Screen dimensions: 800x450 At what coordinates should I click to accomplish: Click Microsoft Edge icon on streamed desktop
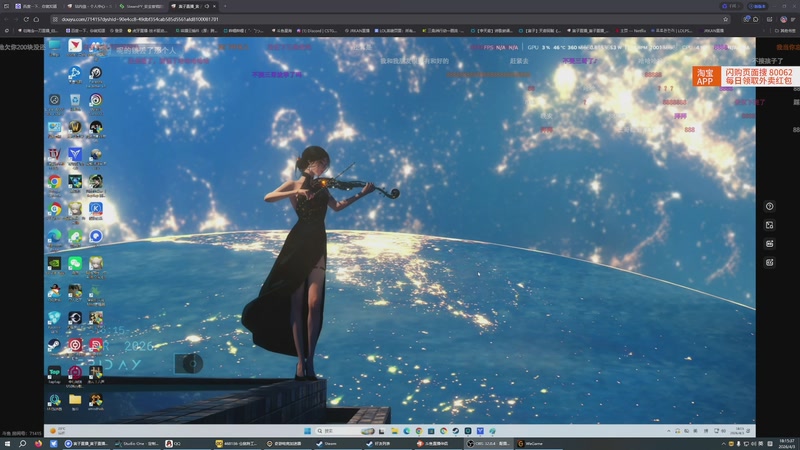55,237
